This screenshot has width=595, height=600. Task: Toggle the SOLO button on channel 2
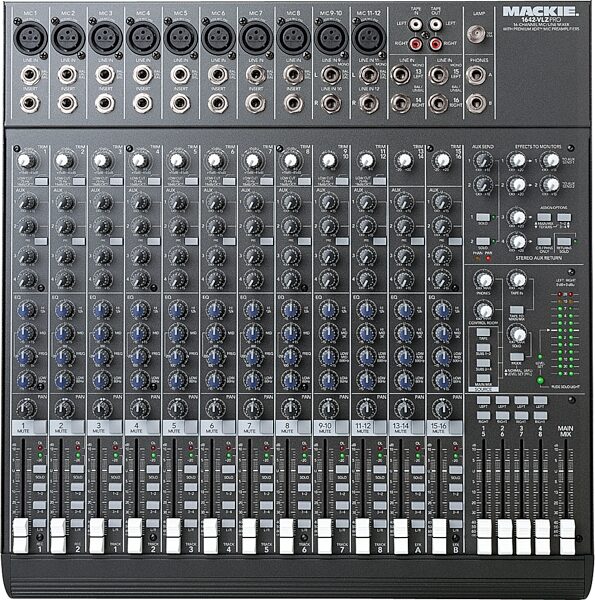pyautogui.click(x=77, y=469)
